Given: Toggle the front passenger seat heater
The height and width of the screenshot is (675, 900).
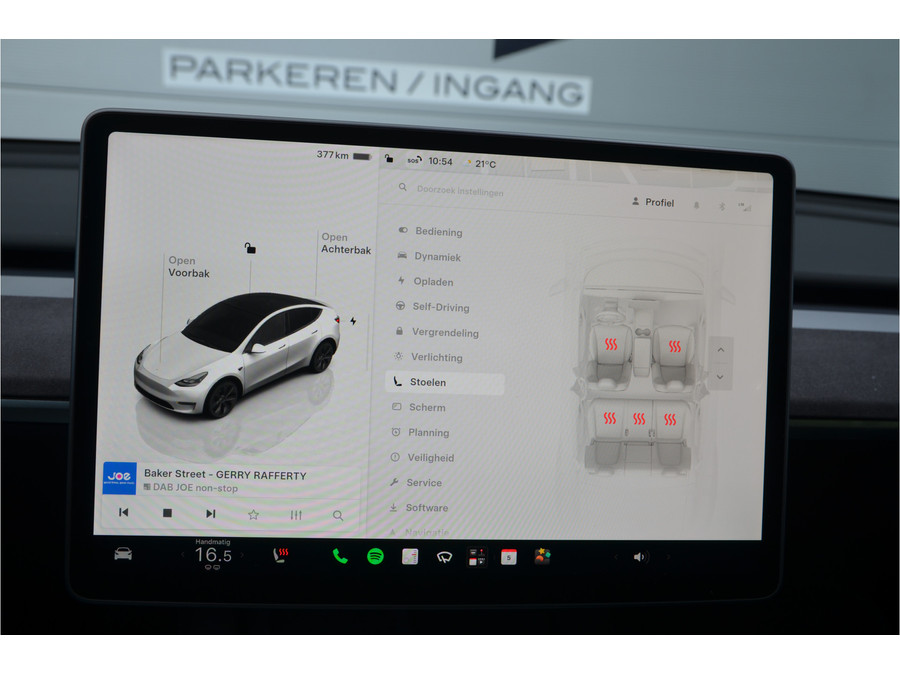Looking at the screenshot, I should click(x=674, y=346).
